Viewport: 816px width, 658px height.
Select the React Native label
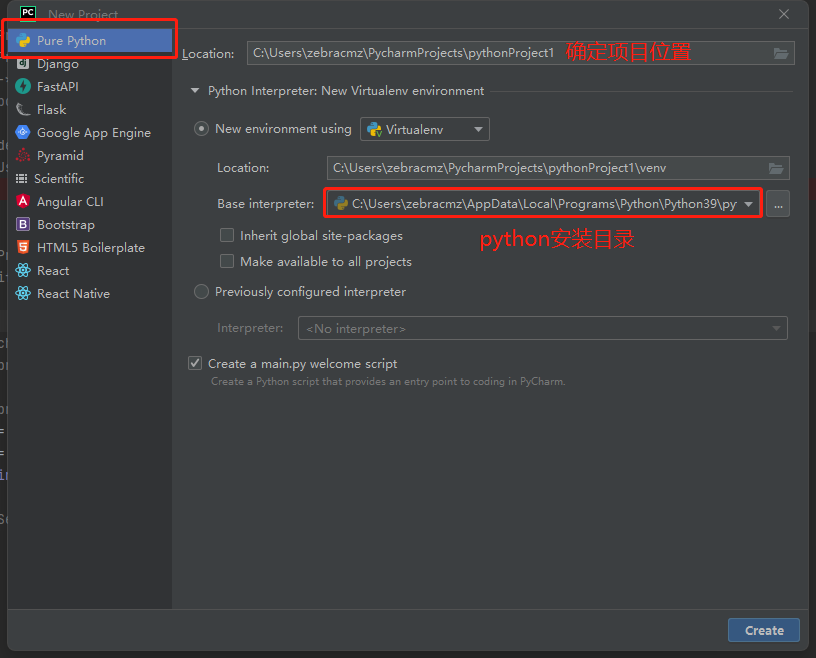tap(73, 294)
